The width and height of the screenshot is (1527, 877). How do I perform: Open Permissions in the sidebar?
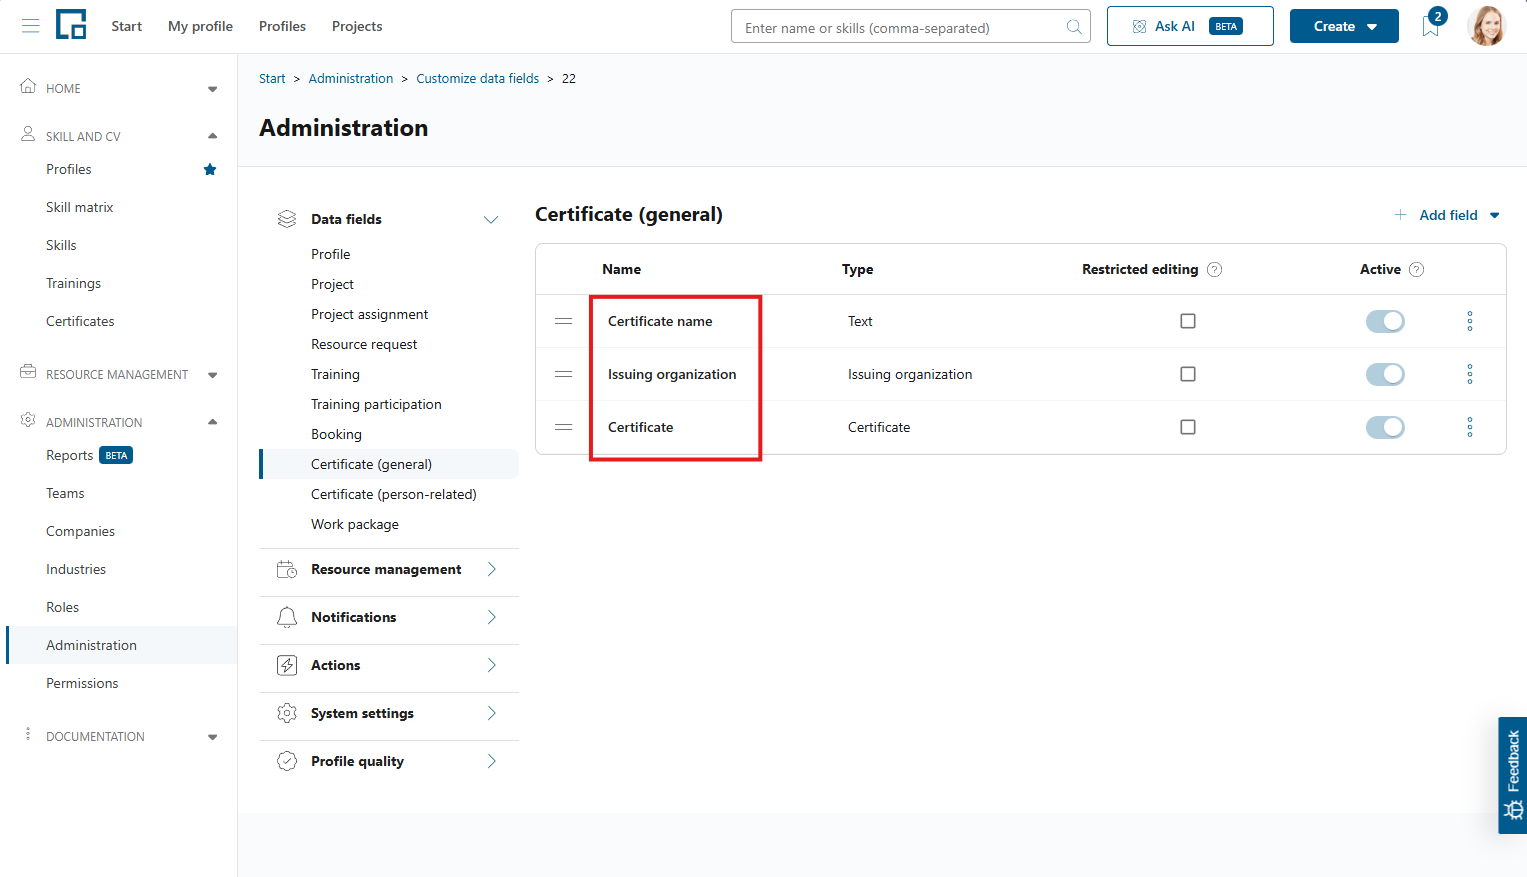[82, 683]
